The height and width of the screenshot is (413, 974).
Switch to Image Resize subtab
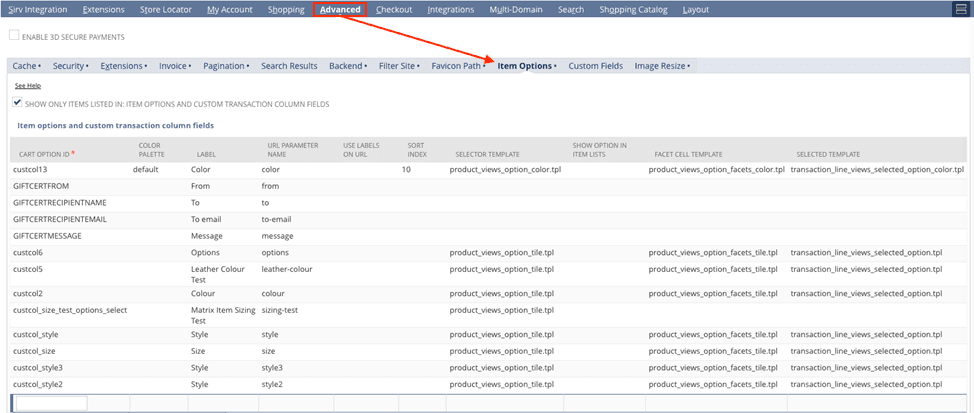662,66
